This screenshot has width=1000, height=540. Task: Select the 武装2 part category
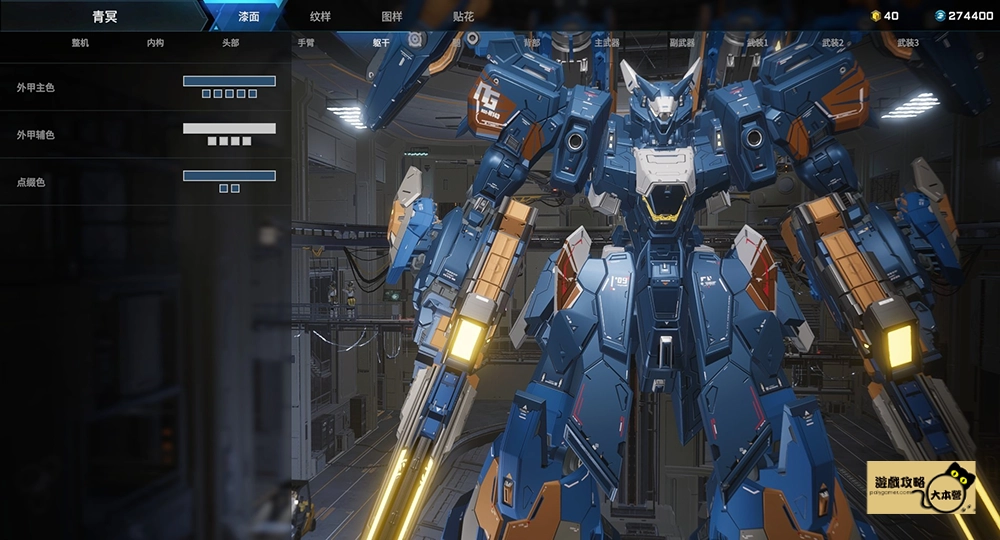pyautogui.click(x=833, y=43)
